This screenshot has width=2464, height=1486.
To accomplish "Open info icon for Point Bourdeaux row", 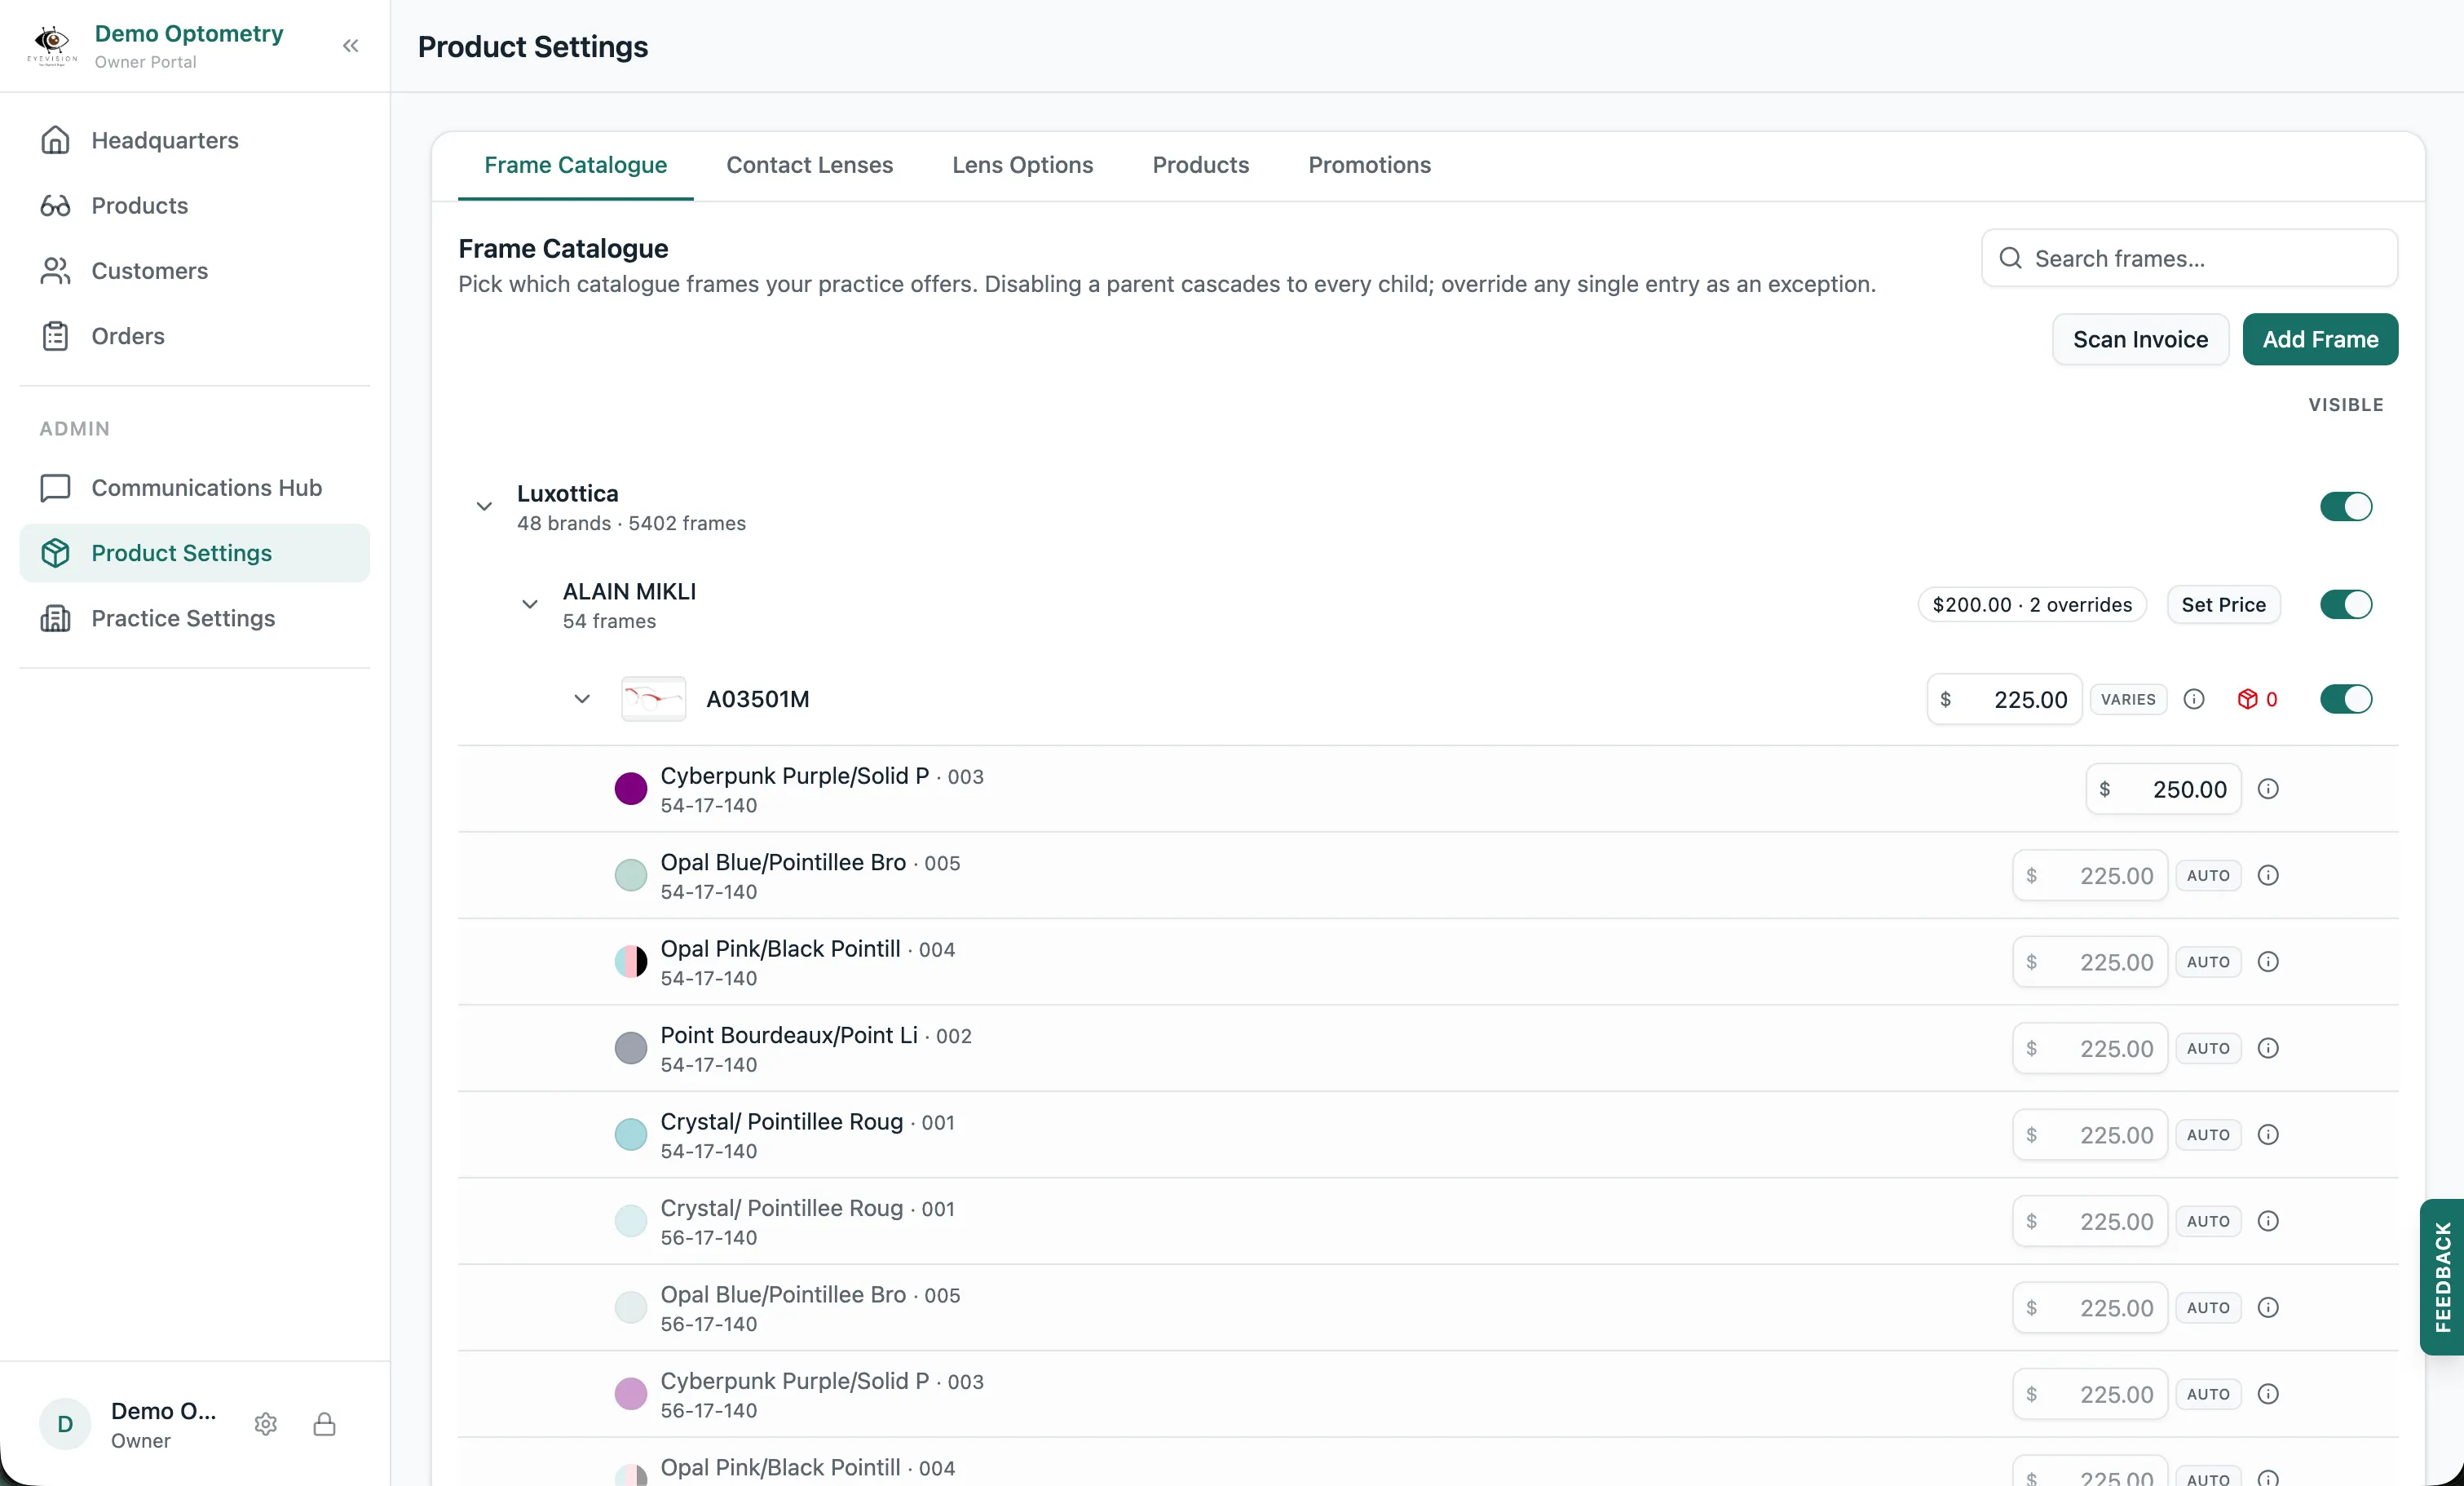I will [x=2268, y=1048].
